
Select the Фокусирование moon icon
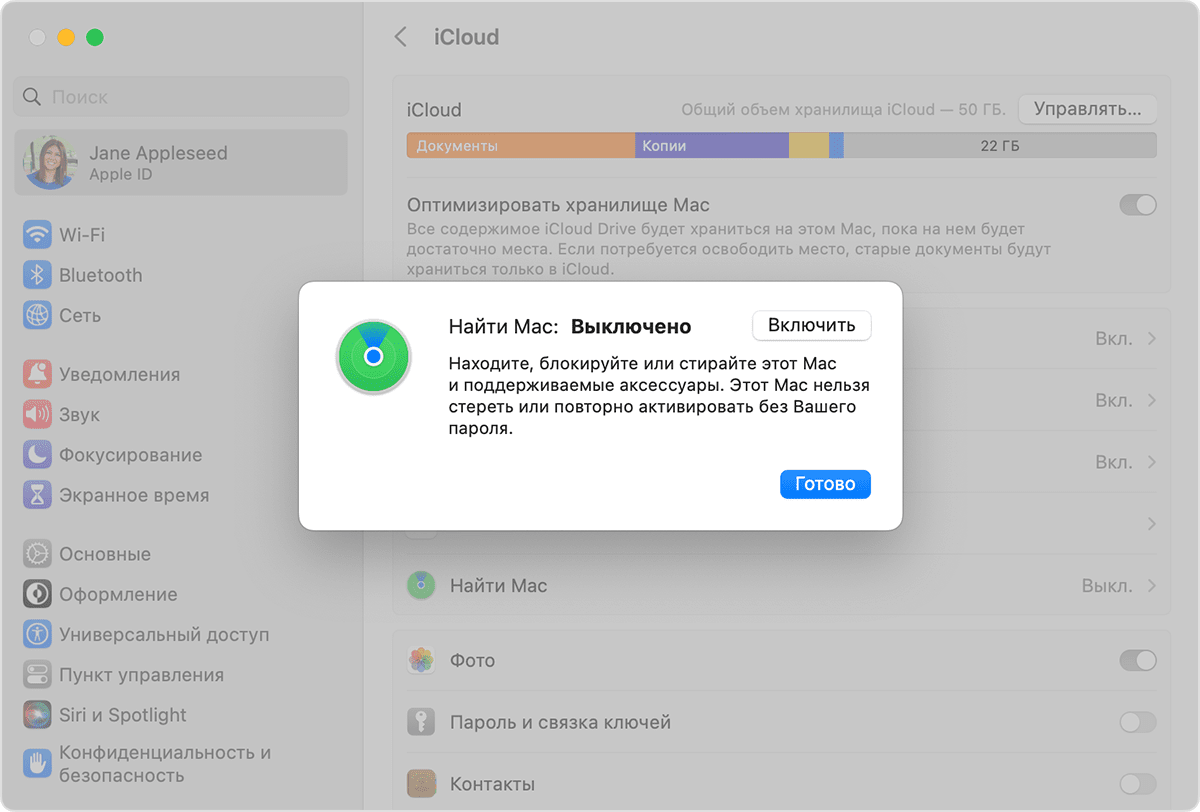tap(37, 455)
